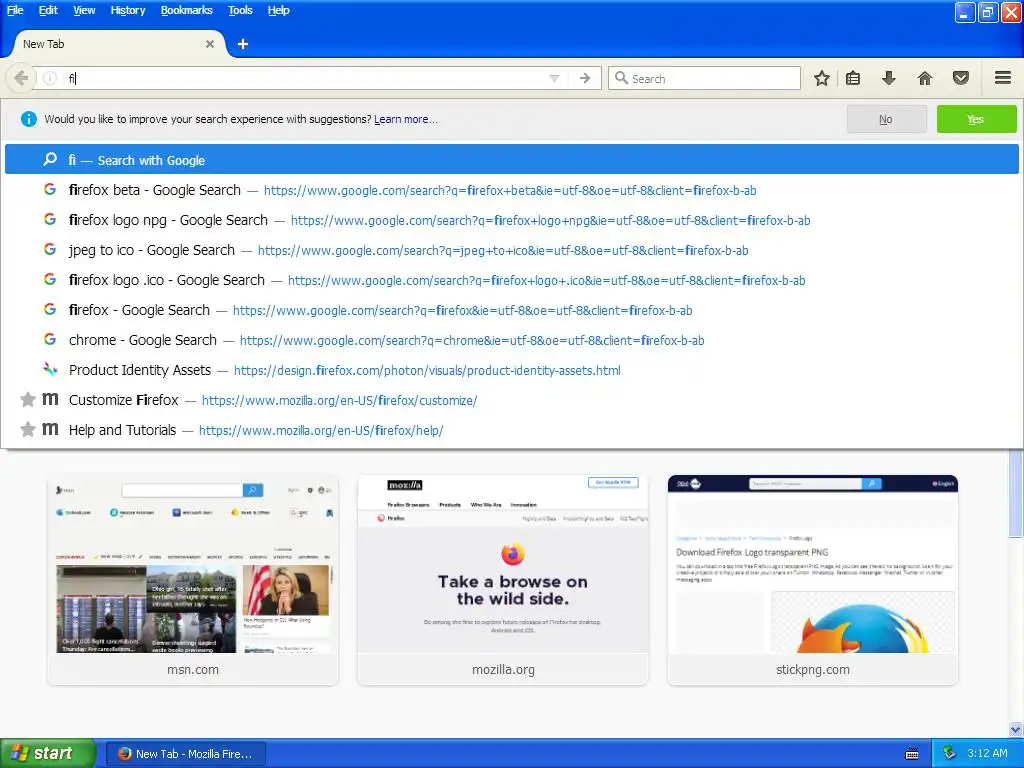Open the stickpng.com top site thumbnail
Viewport: 1024px width, 768px height.
pos(813,581)
